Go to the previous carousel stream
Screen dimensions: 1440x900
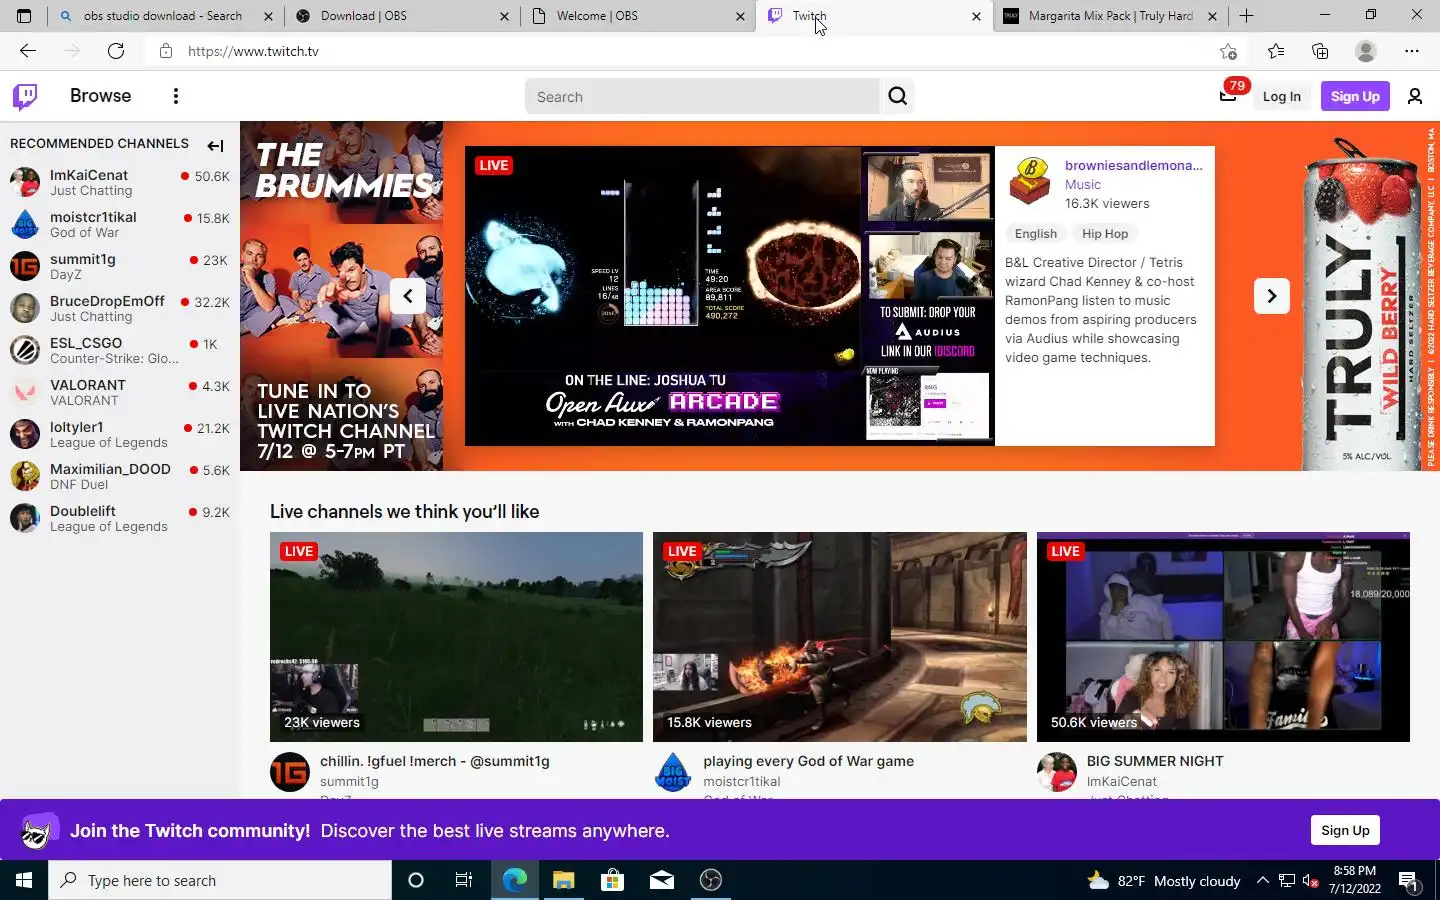(x=408, y=296)
